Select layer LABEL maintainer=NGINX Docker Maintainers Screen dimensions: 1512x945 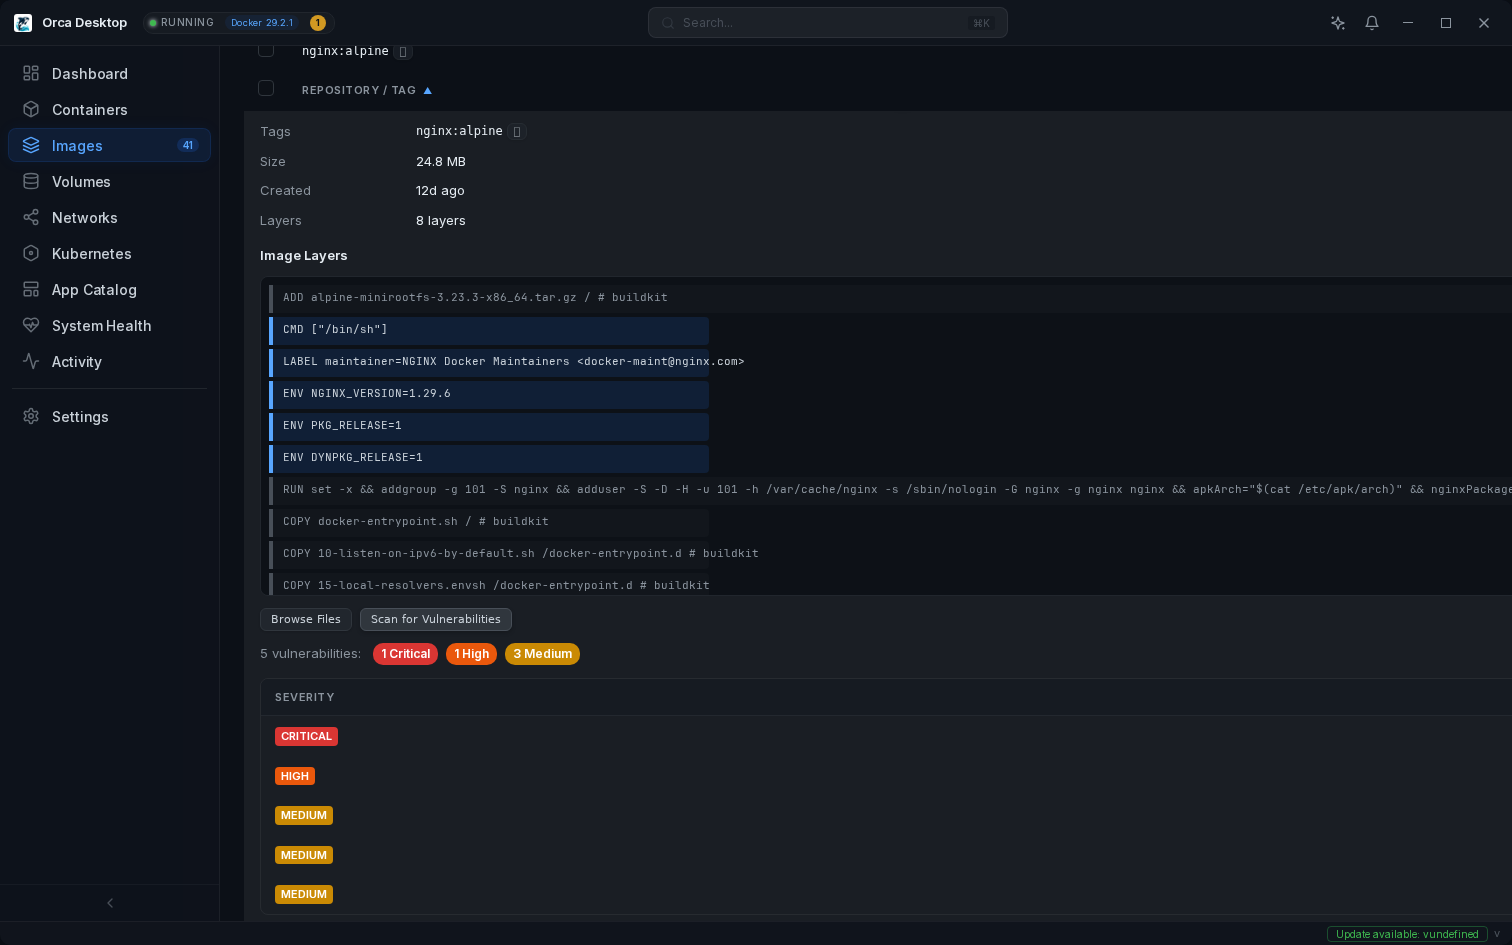coord(489,361)
